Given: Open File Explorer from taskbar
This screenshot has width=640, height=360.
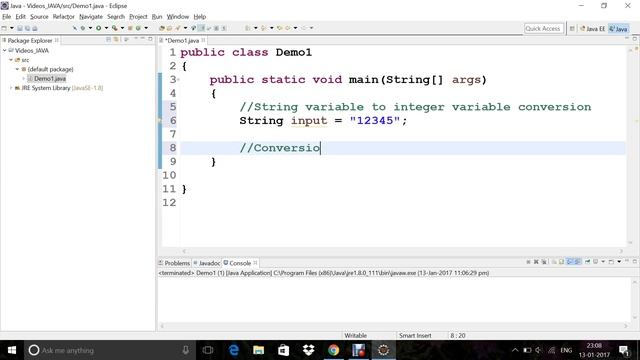Looking at the screenshot, I should click(x=258, y=350).
